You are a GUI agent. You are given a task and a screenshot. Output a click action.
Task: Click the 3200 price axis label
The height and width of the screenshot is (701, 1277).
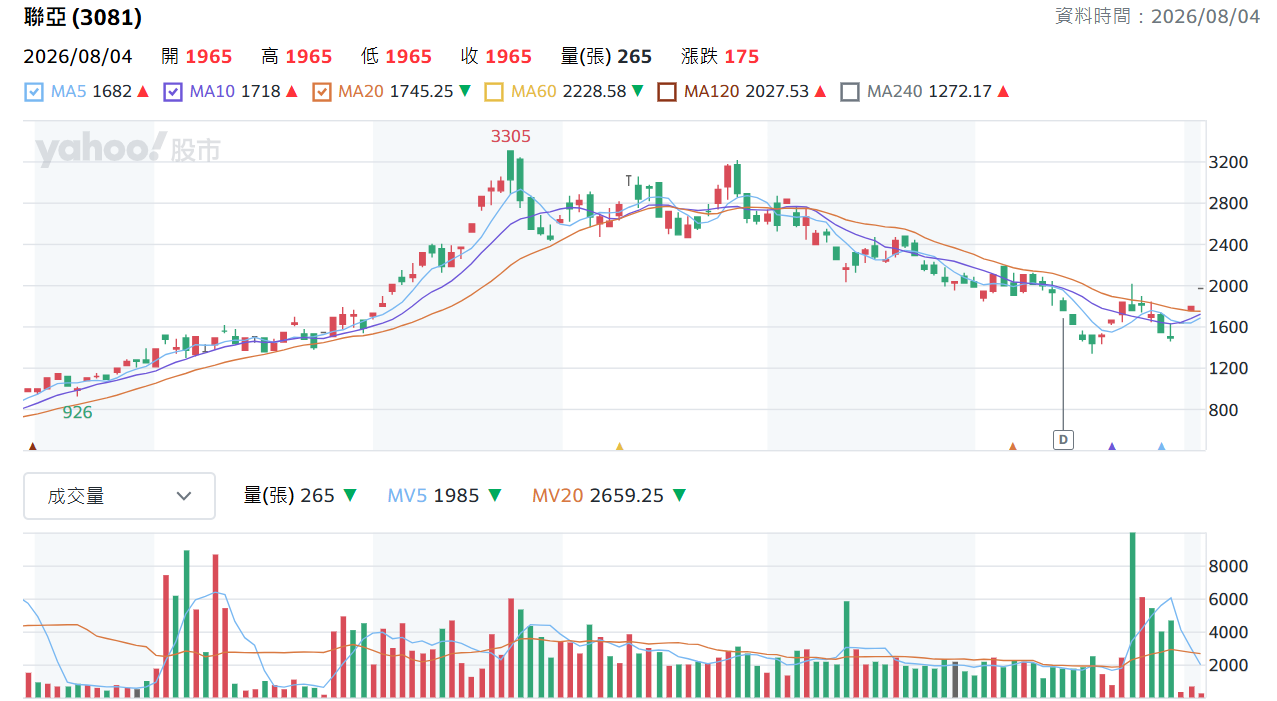1230,163
